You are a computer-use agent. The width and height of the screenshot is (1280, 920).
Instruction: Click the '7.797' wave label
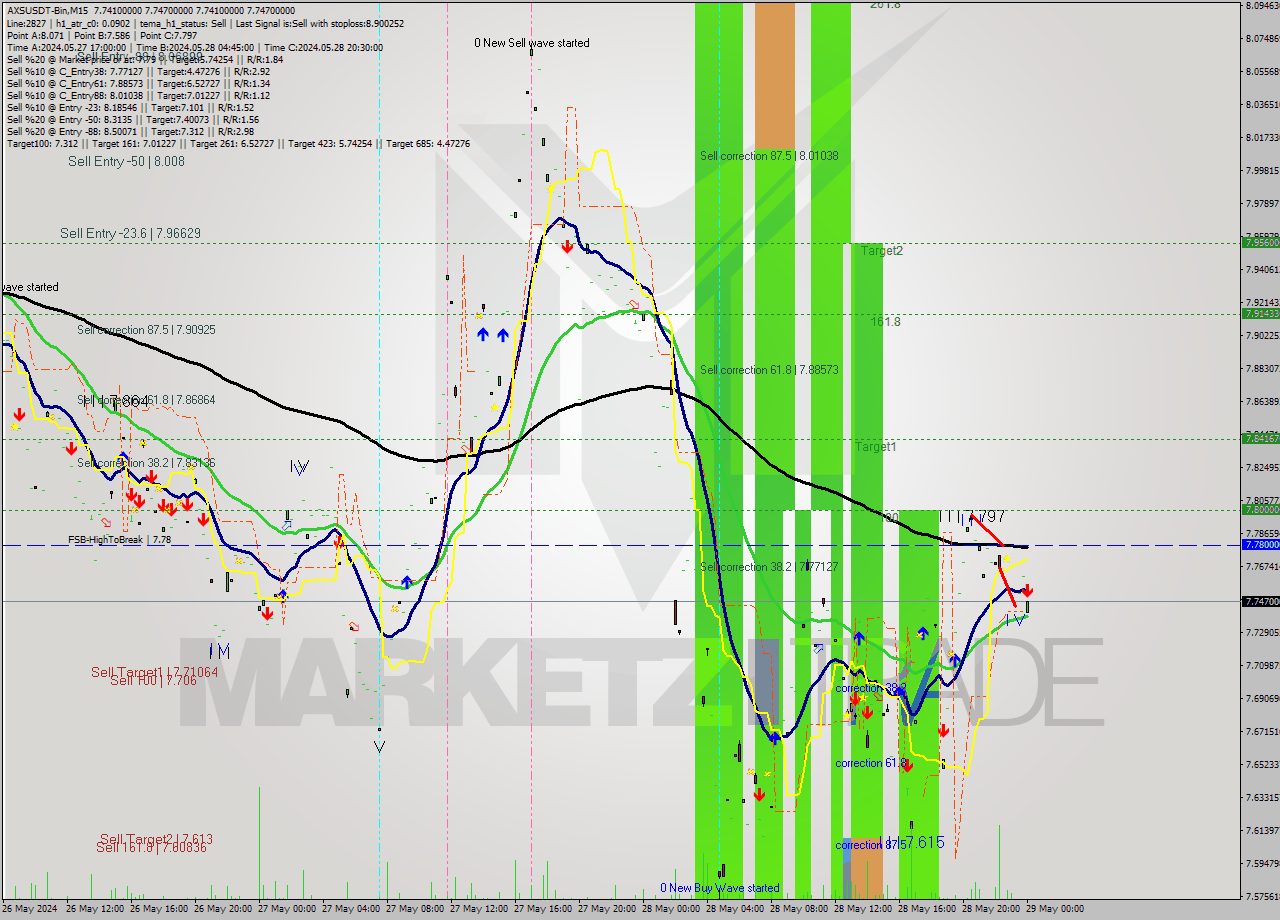[985, 517]
